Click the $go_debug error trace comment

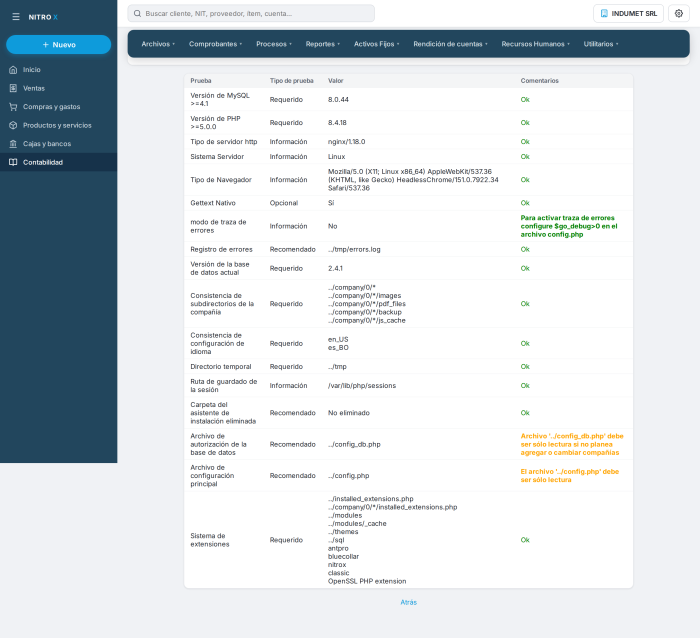(569, 226)
